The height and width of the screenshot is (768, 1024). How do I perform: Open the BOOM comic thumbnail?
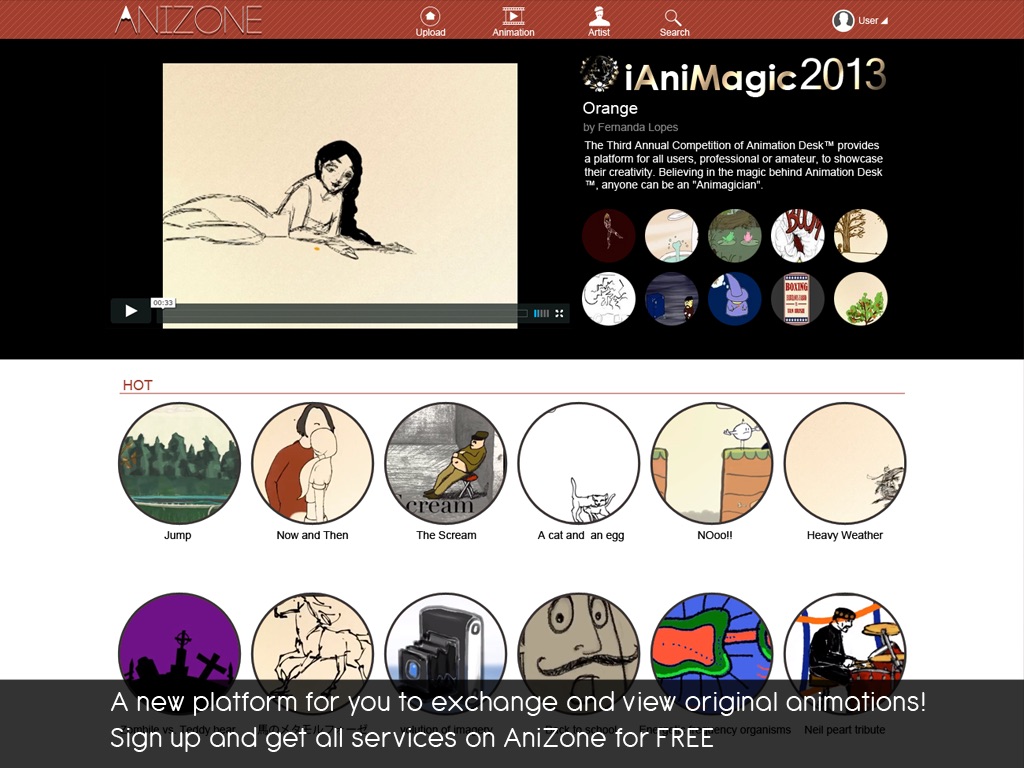pyautogui.click(x=797, y=236)
